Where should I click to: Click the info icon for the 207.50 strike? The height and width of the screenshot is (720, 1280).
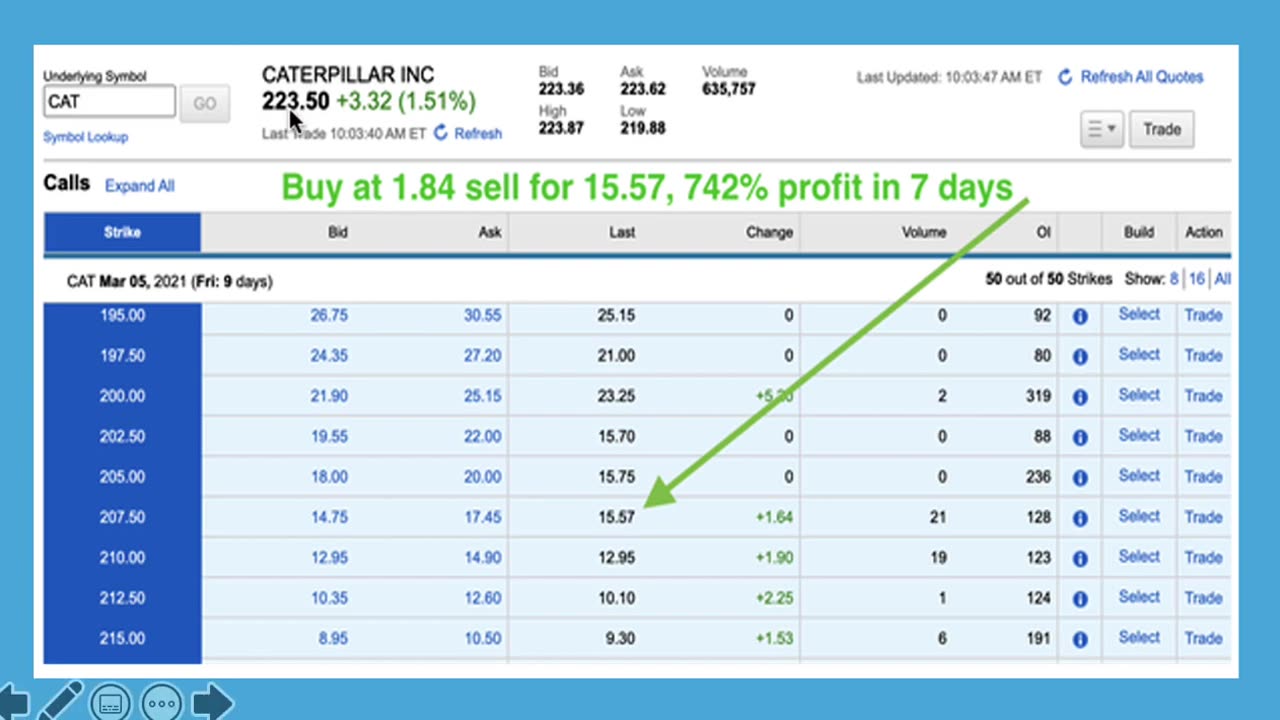tap(1080, 518)
